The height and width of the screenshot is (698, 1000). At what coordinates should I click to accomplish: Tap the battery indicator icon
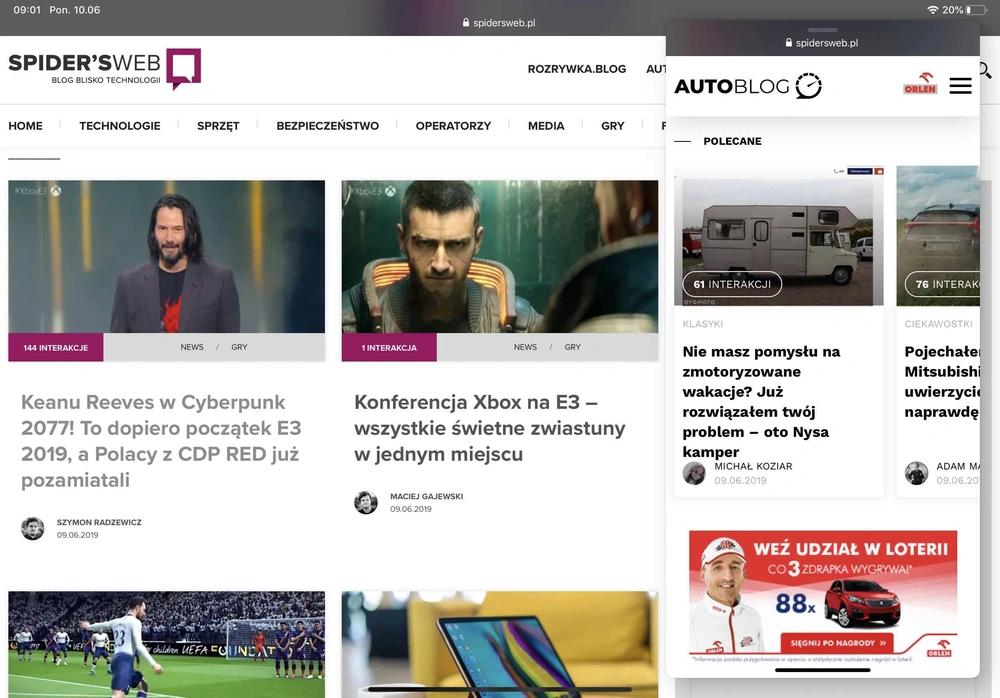[976, 10]
